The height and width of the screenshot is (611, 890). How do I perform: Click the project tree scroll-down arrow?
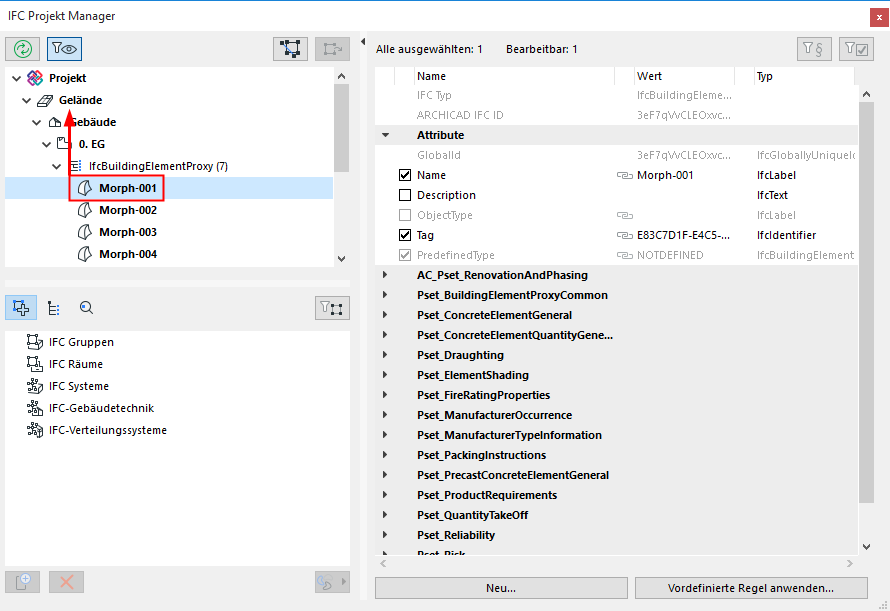click(341, 258)
